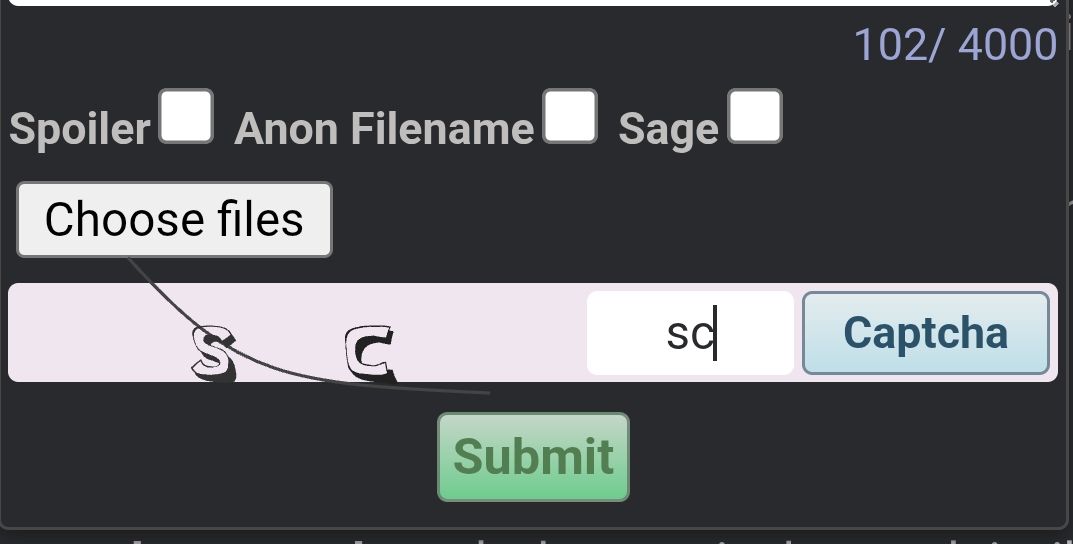Grab the message box resize handle
The image size is (1073, 544).
pyautogui.click(x=1053, y=3)
